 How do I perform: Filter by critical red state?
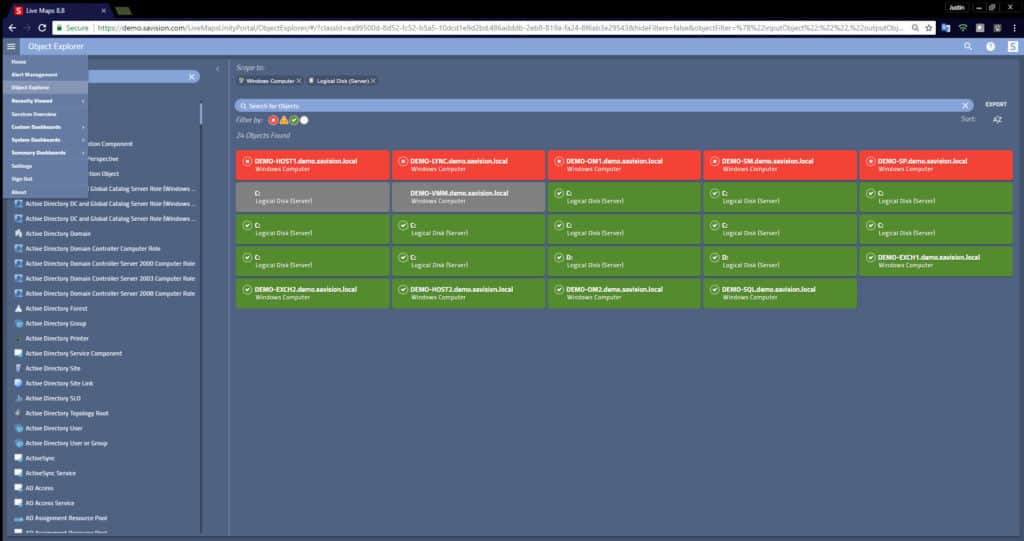coord(273,120)
